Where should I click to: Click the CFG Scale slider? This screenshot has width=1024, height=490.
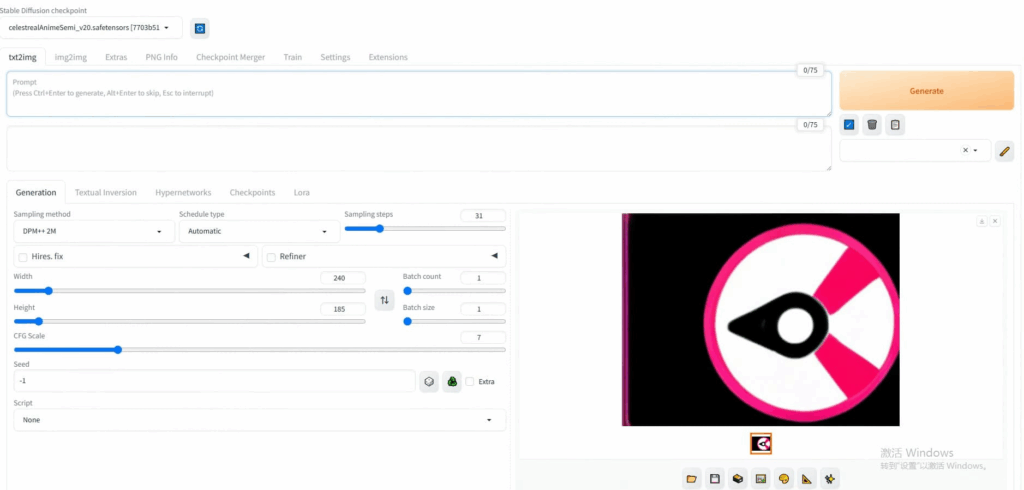click(118, 350)
